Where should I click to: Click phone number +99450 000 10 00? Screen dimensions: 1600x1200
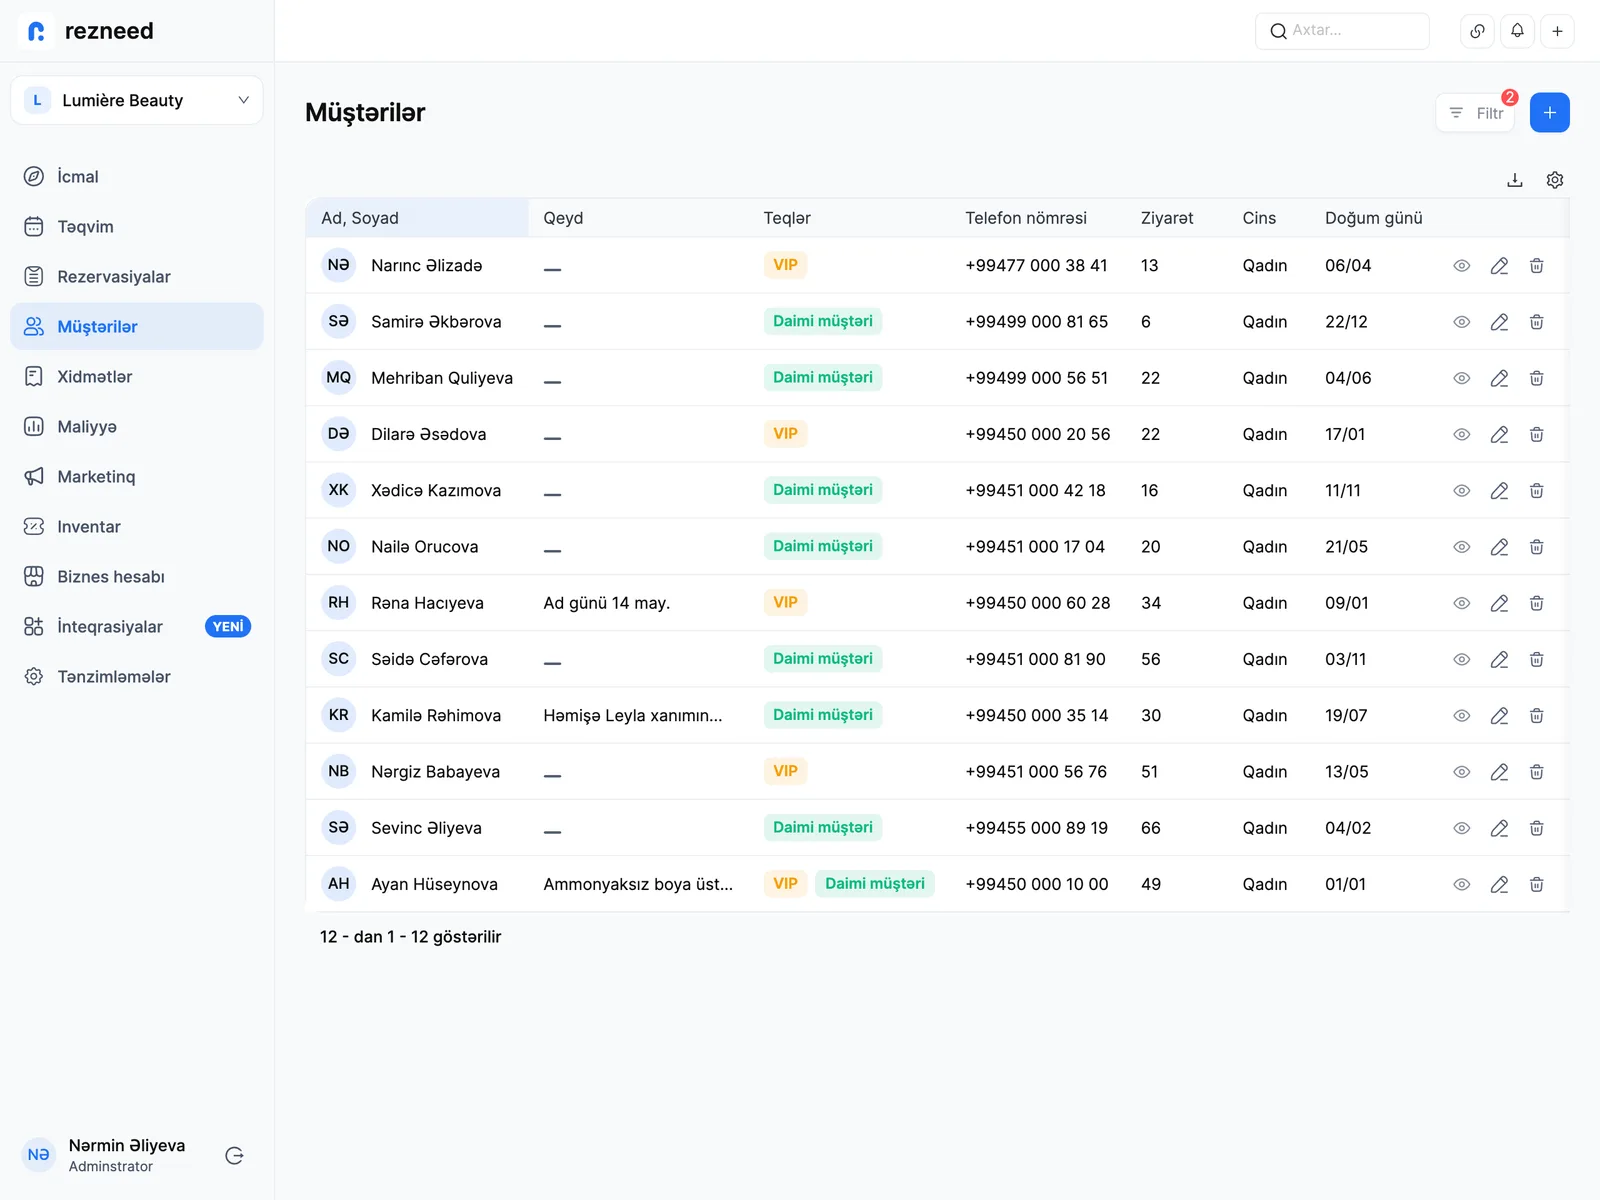coord(1037,884)
